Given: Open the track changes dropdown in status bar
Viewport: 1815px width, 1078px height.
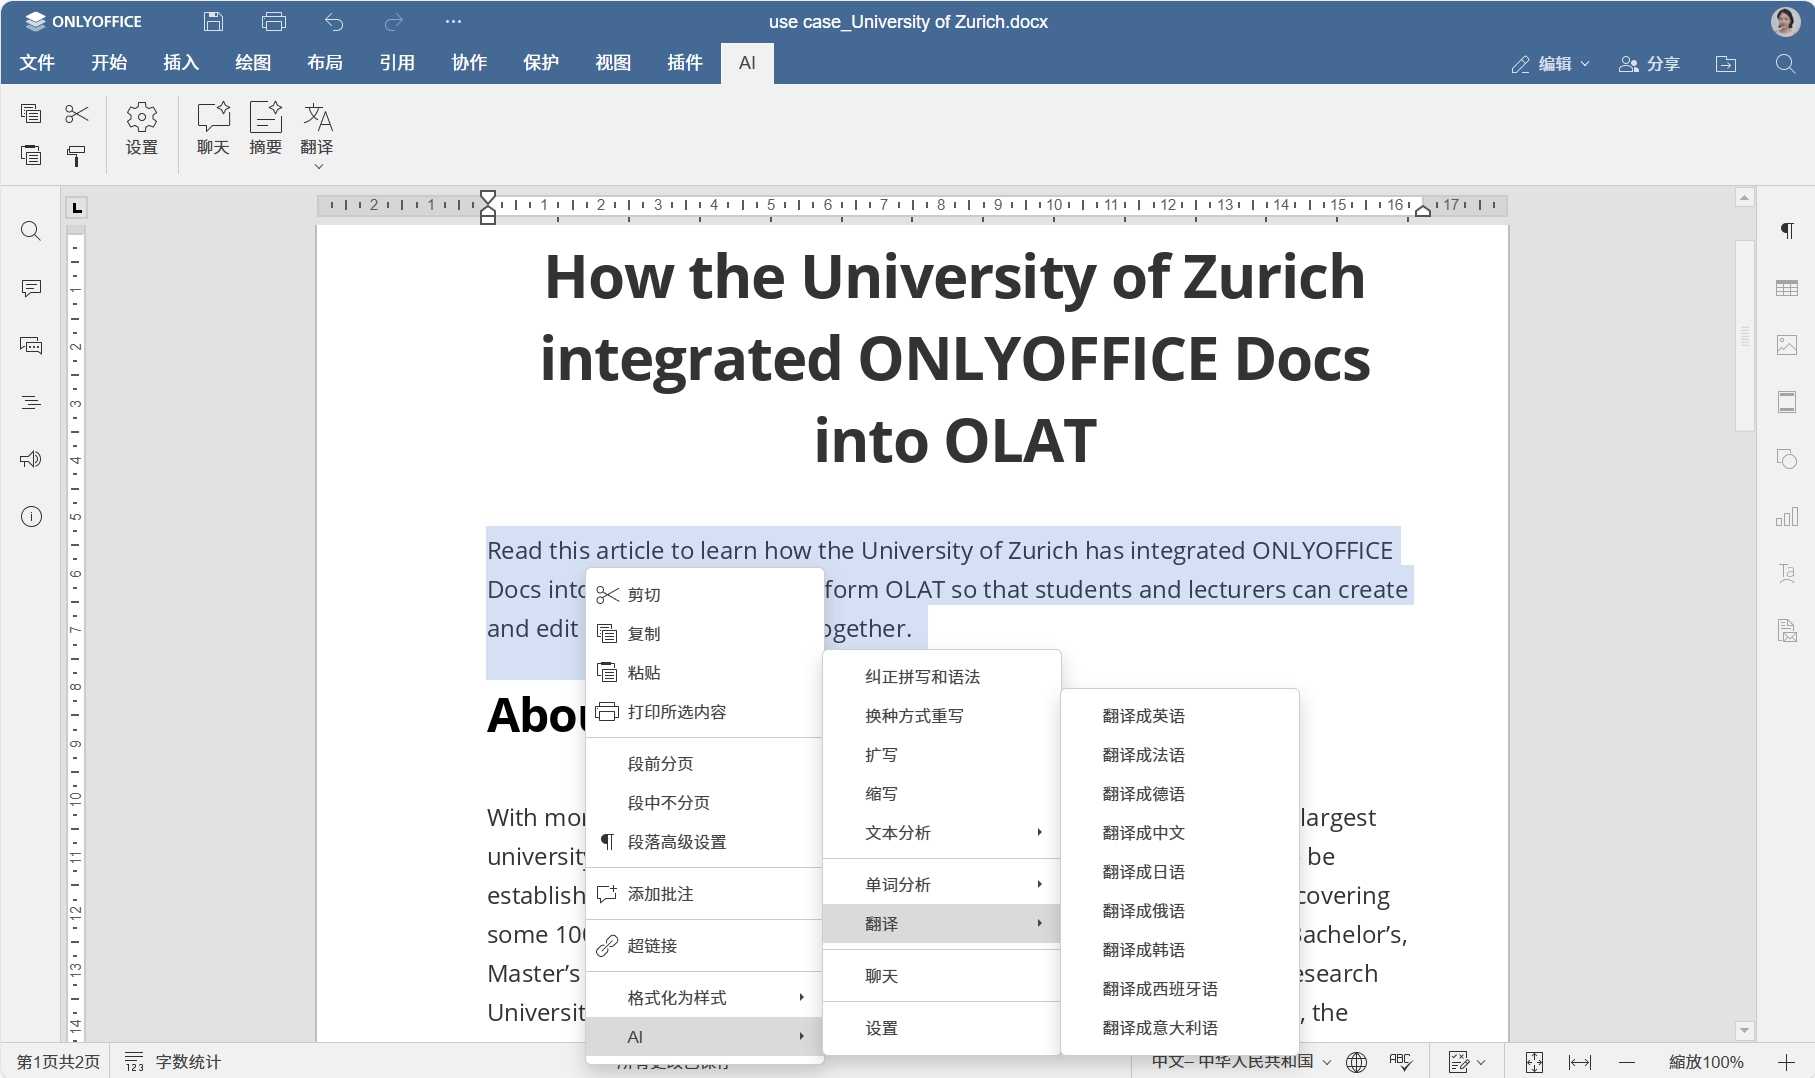Looking at the screenshot, I should (1466, 1061).
